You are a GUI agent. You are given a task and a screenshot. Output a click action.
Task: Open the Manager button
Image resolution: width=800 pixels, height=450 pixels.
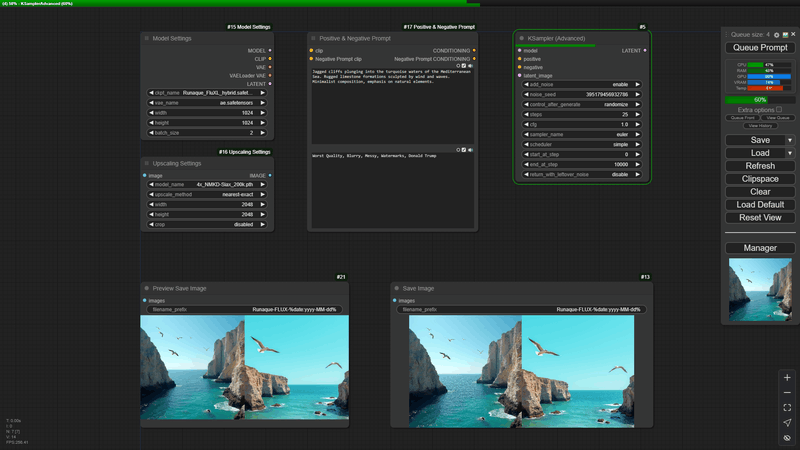click(x=760, y=248)
